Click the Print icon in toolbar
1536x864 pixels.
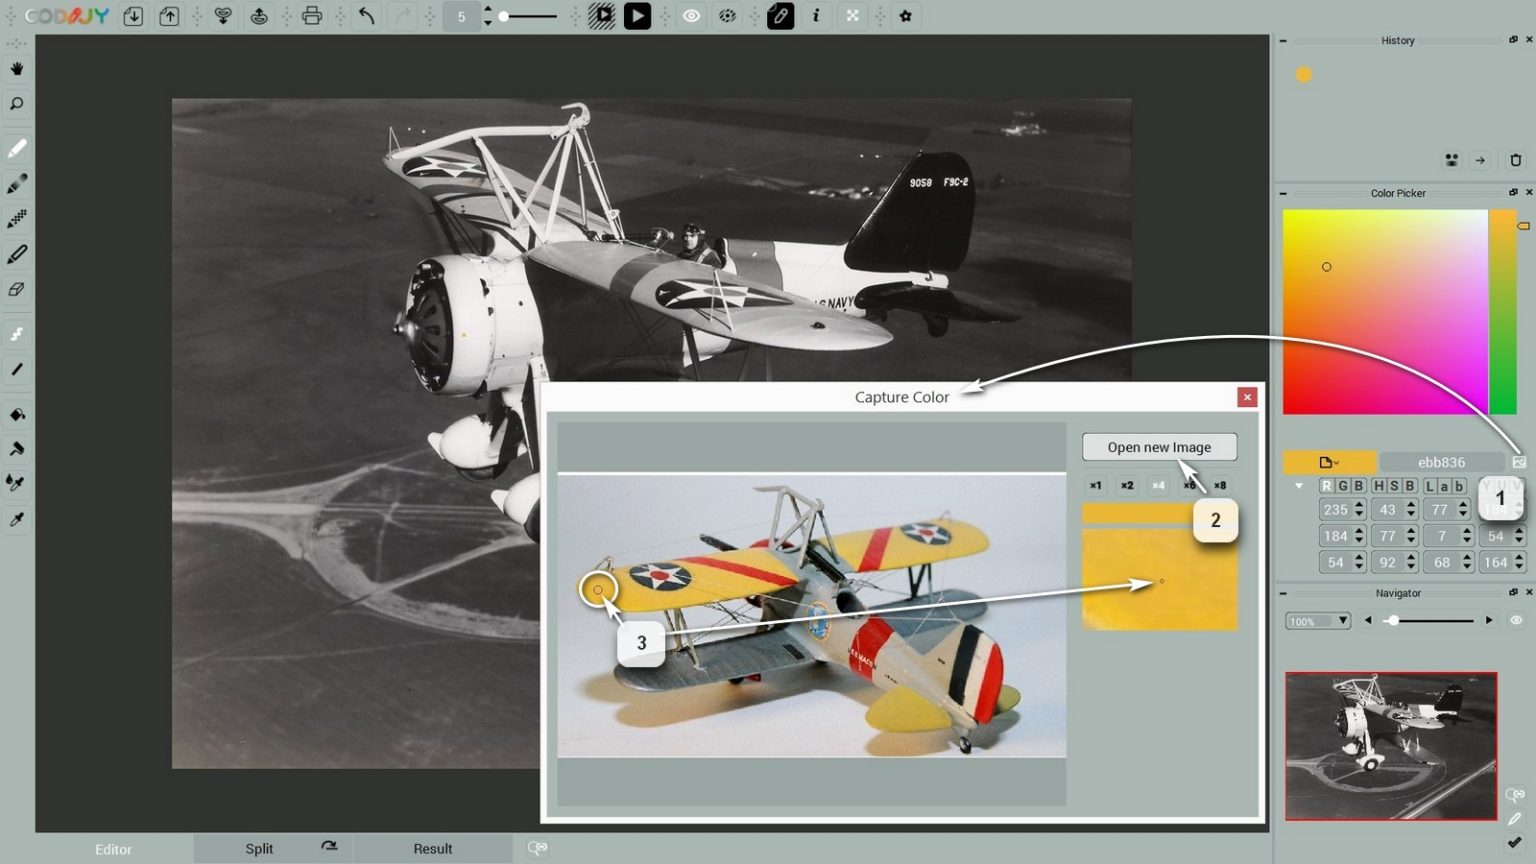coord(312,16)
